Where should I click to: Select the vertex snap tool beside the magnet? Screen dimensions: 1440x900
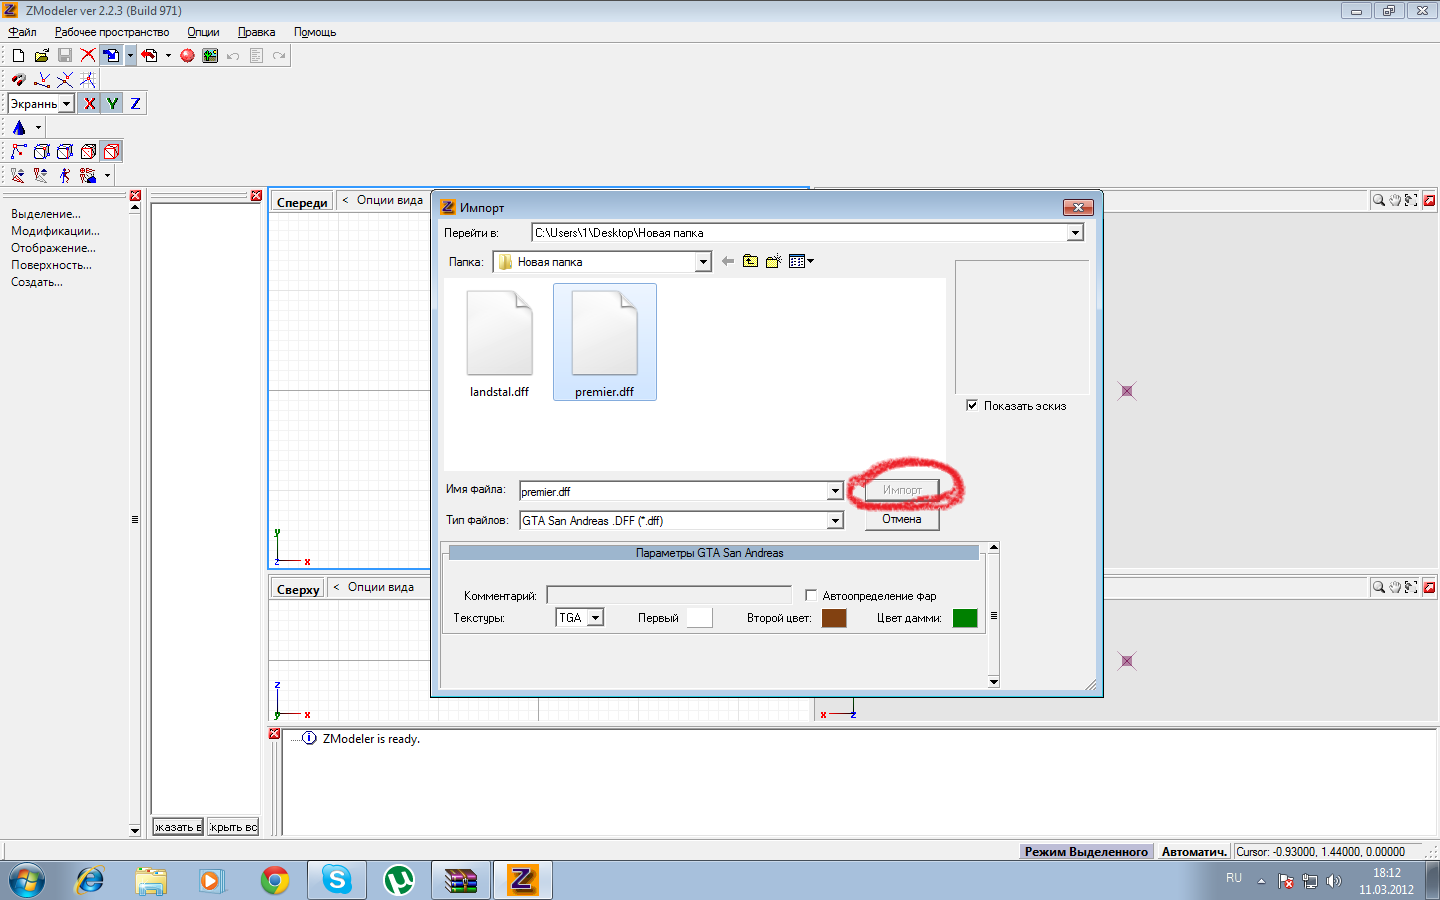(42, 80)
